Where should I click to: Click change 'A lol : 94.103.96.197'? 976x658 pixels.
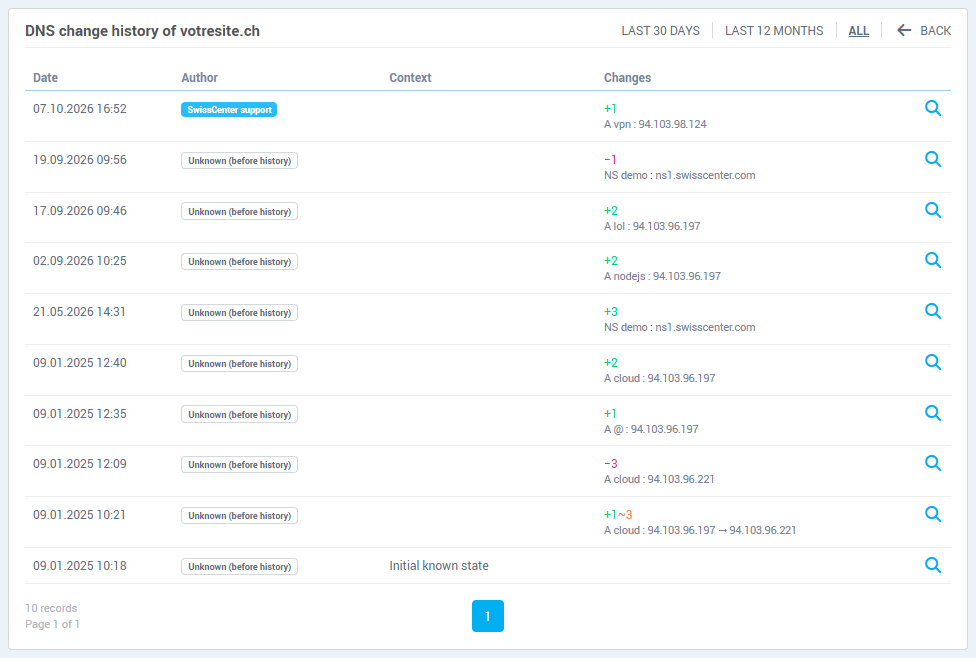pos(652,227)
